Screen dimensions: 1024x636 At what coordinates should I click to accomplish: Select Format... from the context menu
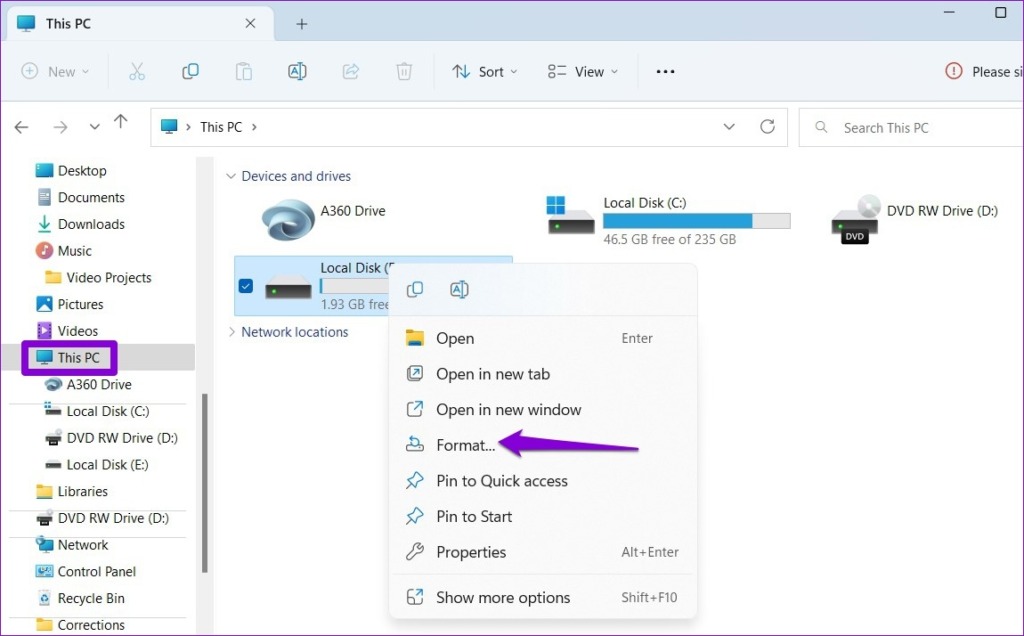click(465, 445)
